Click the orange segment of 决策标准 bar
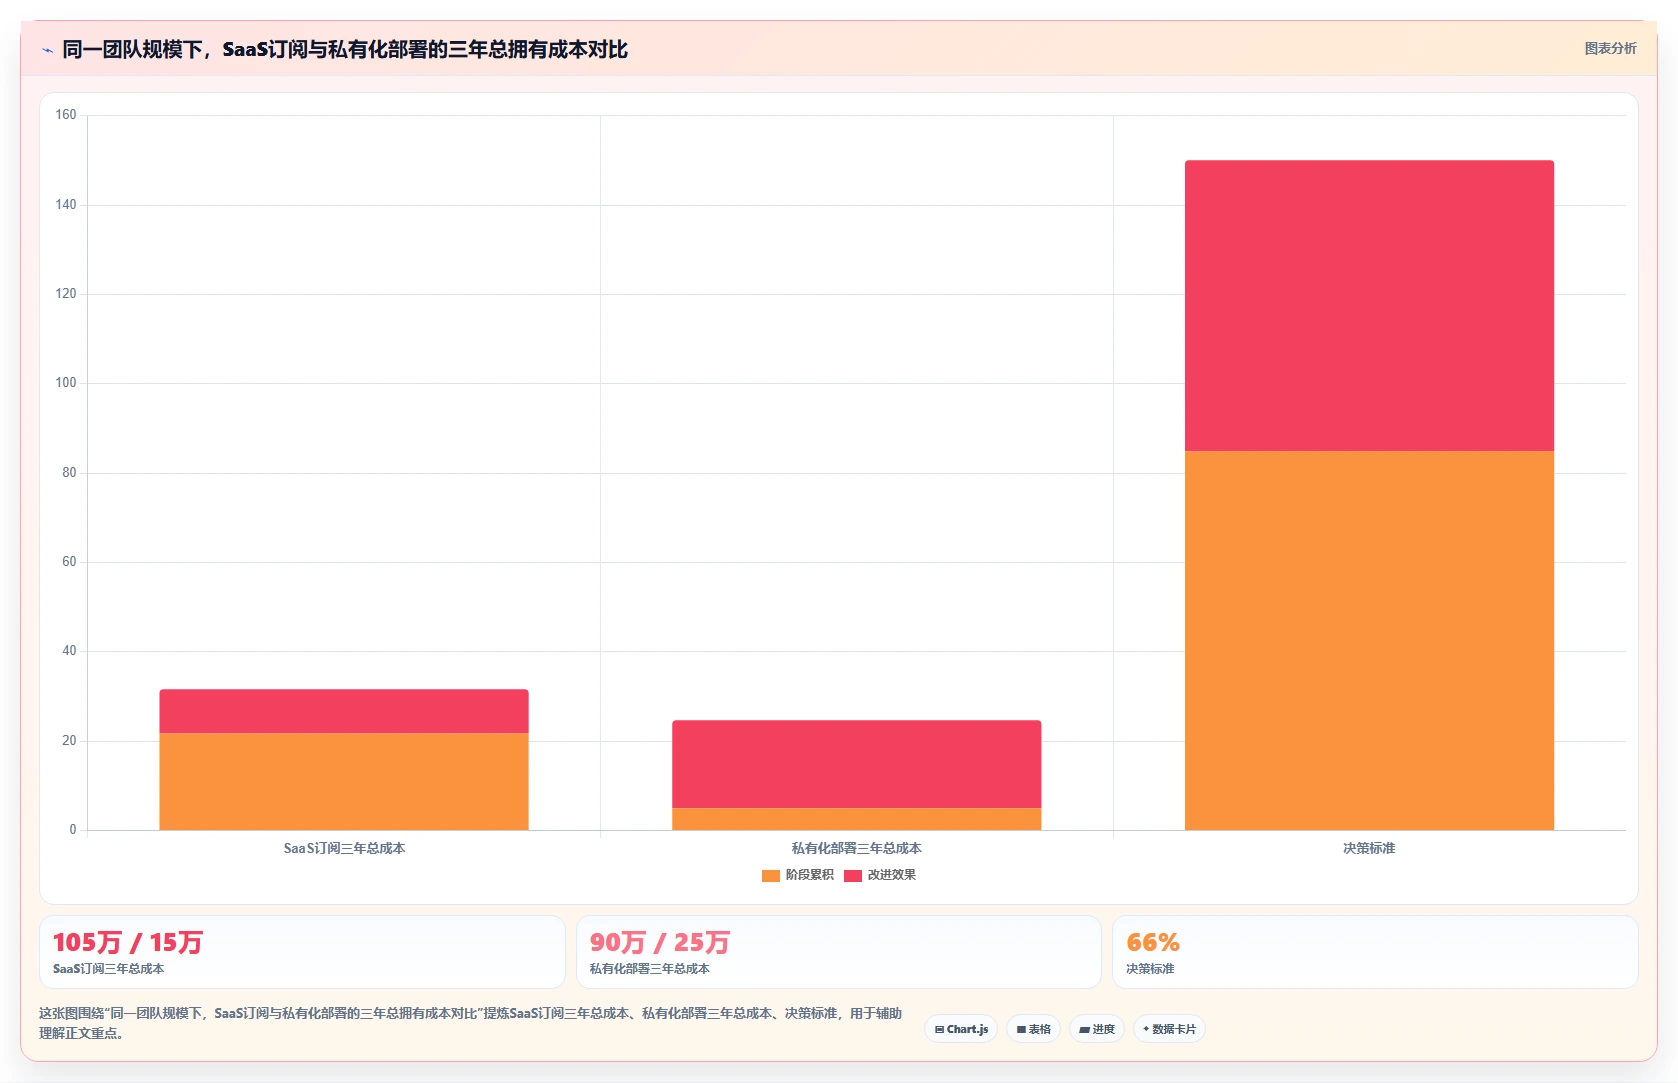 click(1369, 640)
